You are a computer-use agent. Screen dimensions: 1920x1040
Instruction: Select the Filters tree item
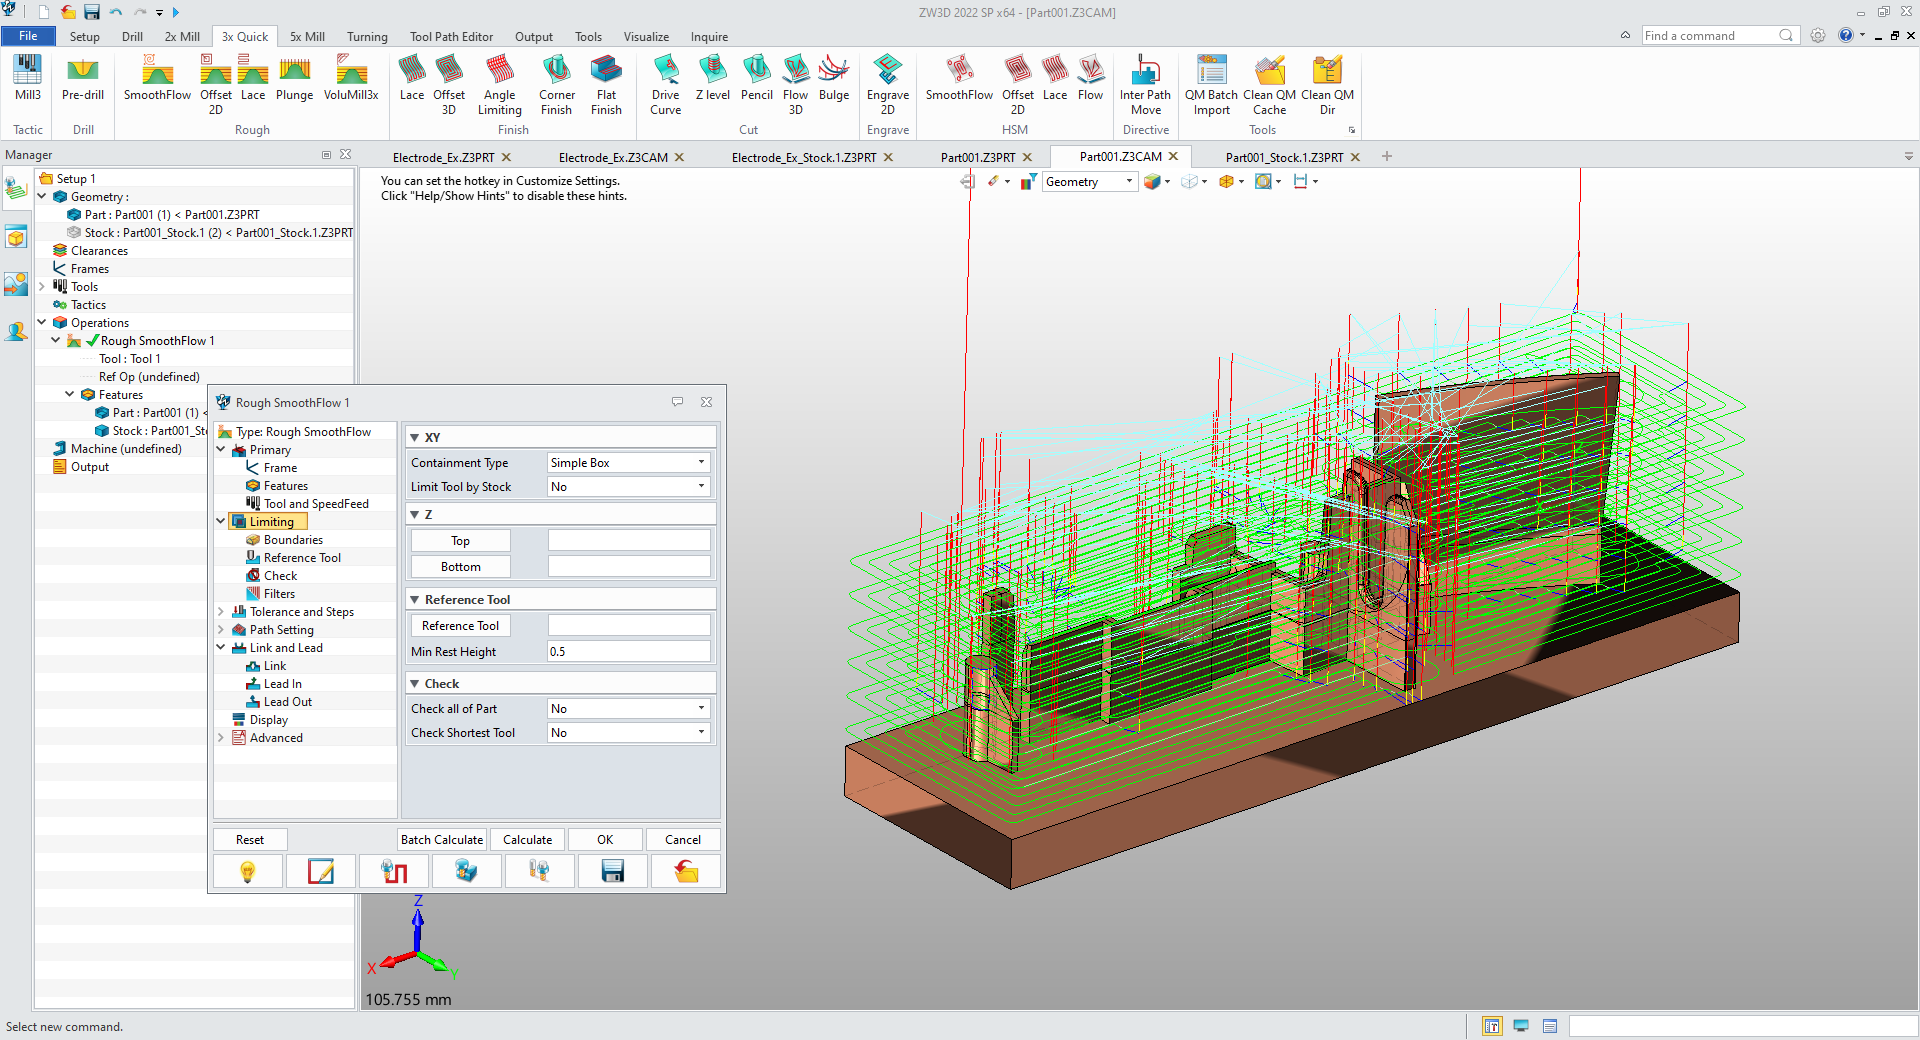point(279,594)
